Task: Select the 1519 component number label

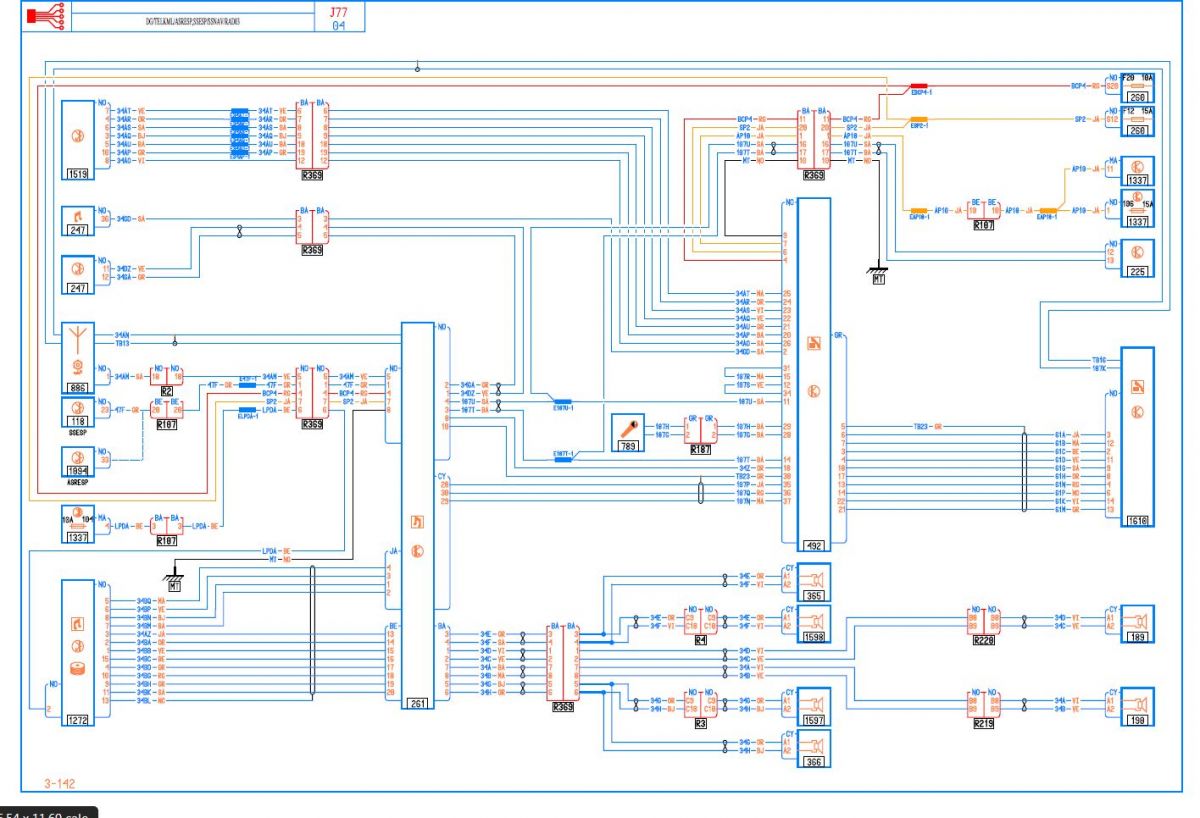Action: tap(77, 174)
